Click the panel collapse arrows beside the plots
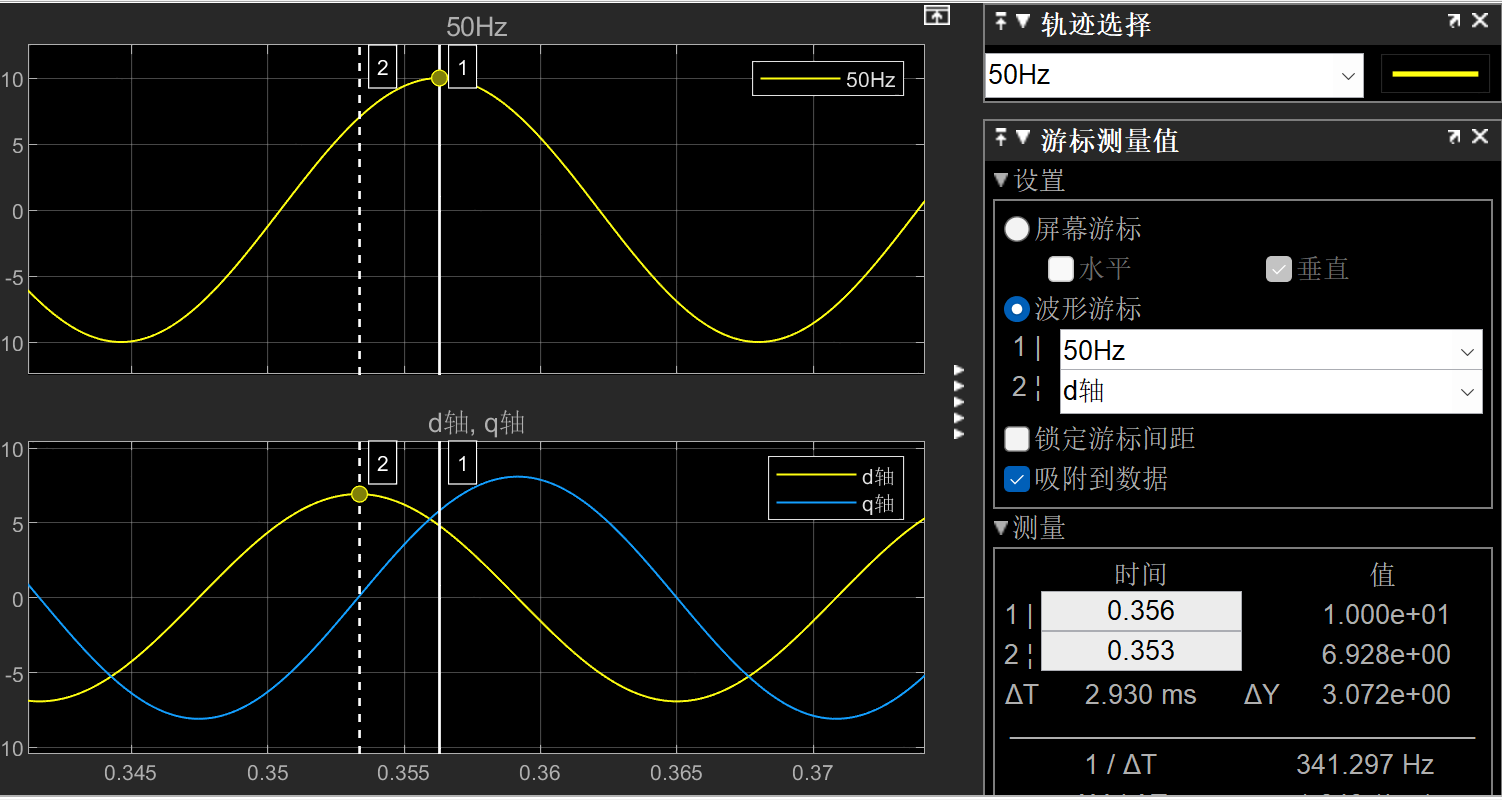This screenshot has width=1502, height=800. pos(960,402)
